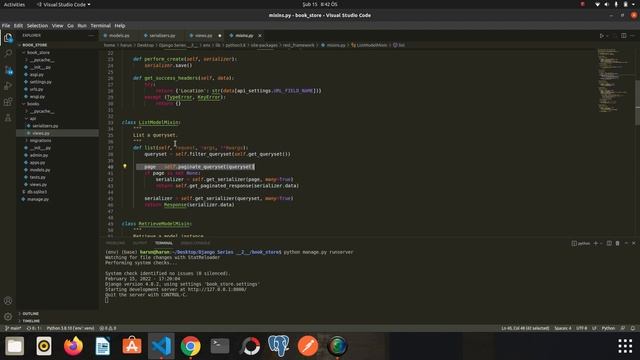Open the Testing flask icon view
The width and height of the screenshot is (640, 360).
(8, 118)
